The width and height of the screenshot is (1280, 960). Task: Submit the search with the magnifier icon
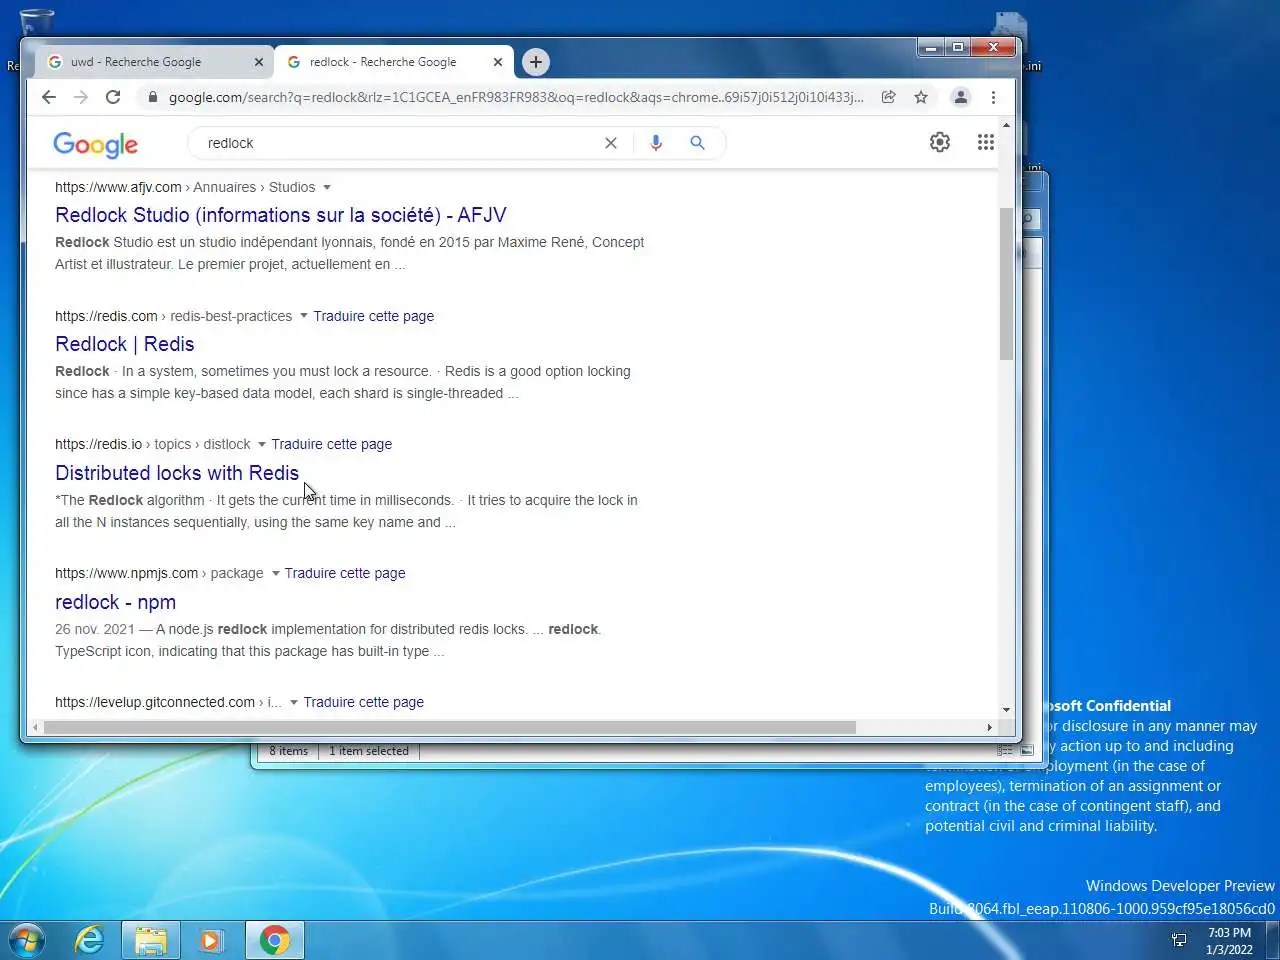coord(697,143)
